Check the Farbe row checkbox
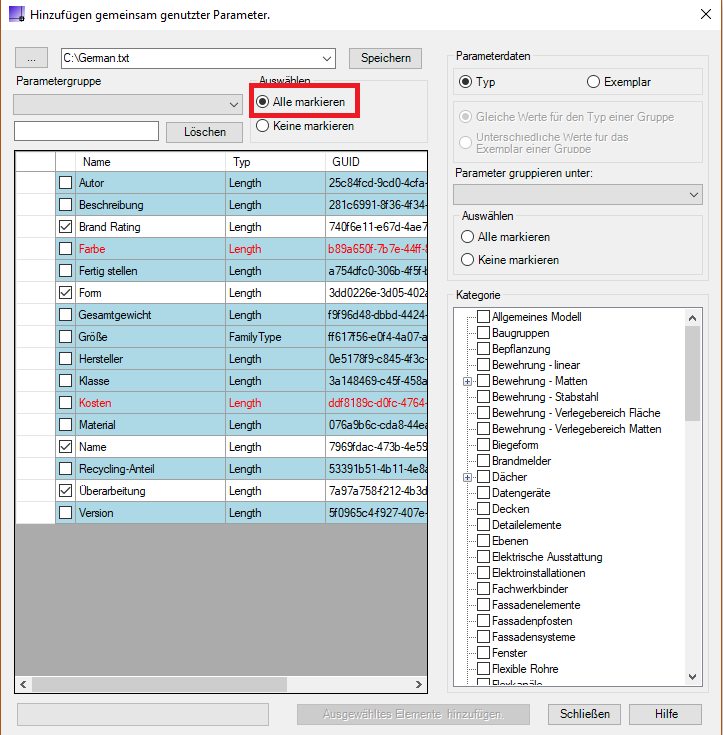Screen dimensions: 723x735 tap(66, 248)
